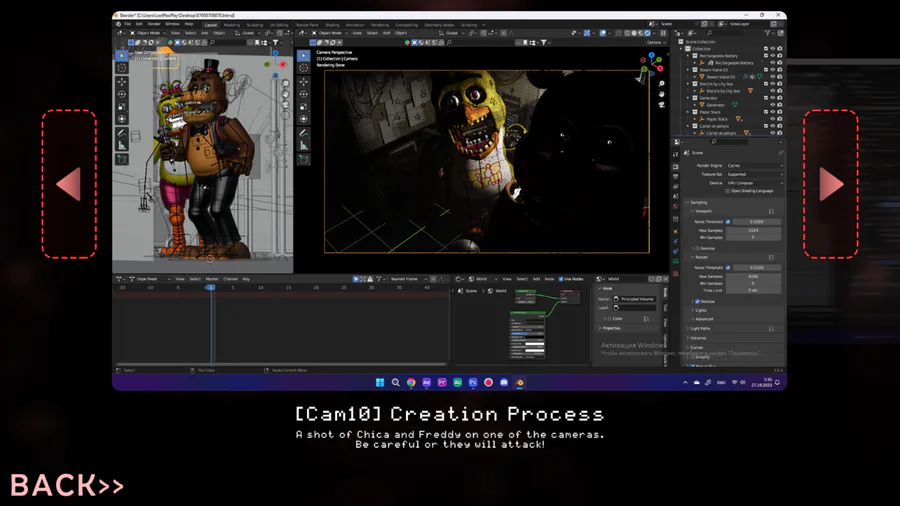Viewport: 900px width, 506px height.
Task: Edit the viewport Noise Threshold value field
Action: click(757, 221)
